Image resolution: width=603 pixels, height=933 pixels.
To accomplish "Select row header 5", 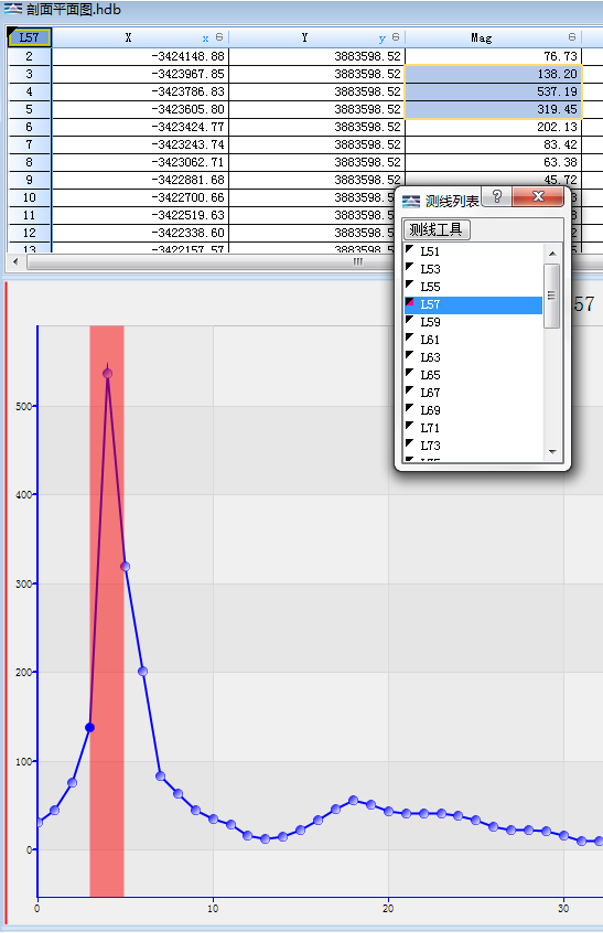I will pyautogui.click(x=29, y=109).
